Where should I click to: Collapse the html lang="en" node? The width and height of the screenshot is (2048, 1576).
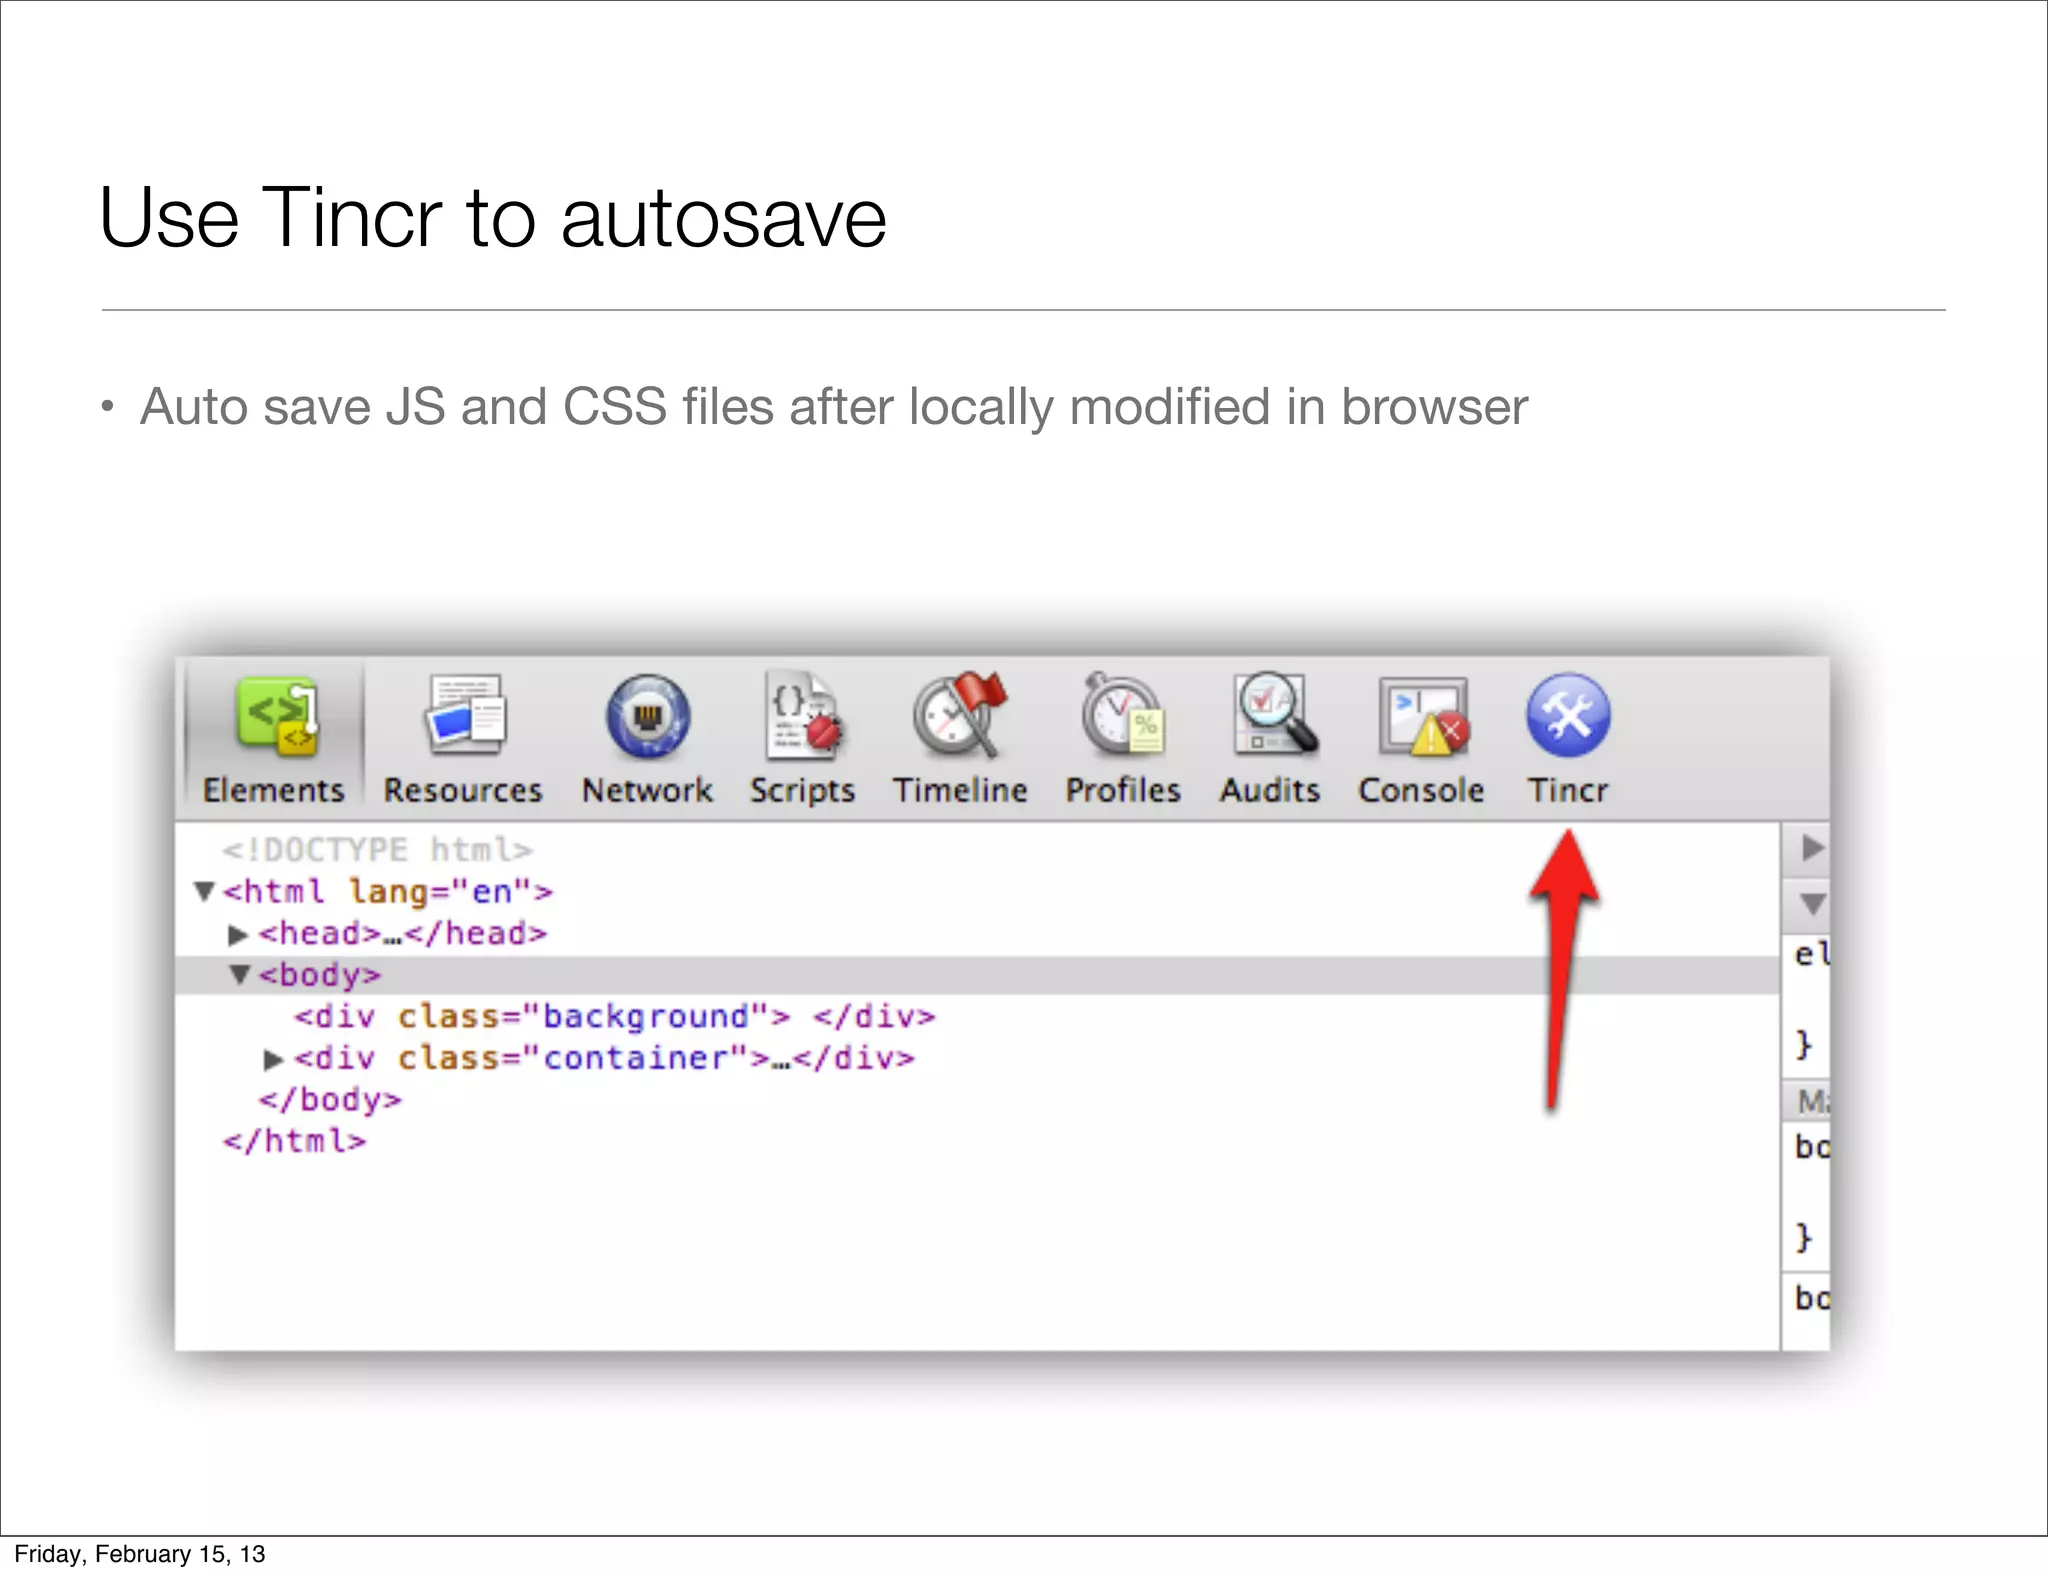205,890
